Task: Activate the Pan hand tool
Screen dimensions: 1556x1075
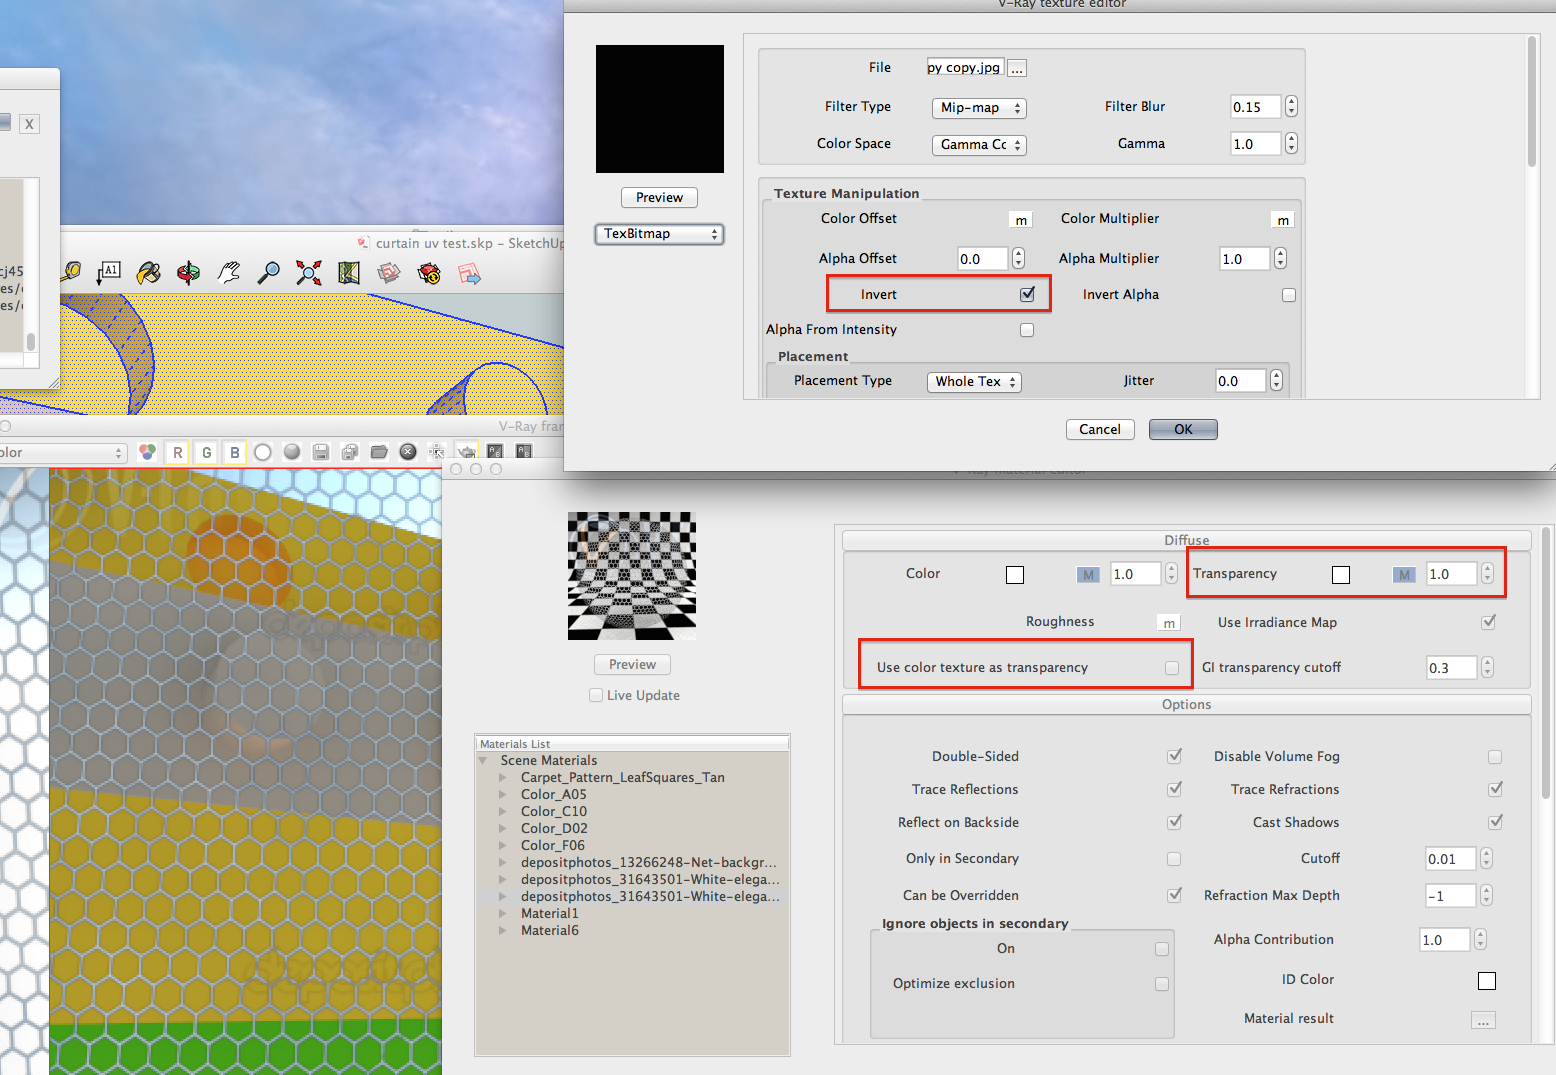Action: [x=229, y=272]
